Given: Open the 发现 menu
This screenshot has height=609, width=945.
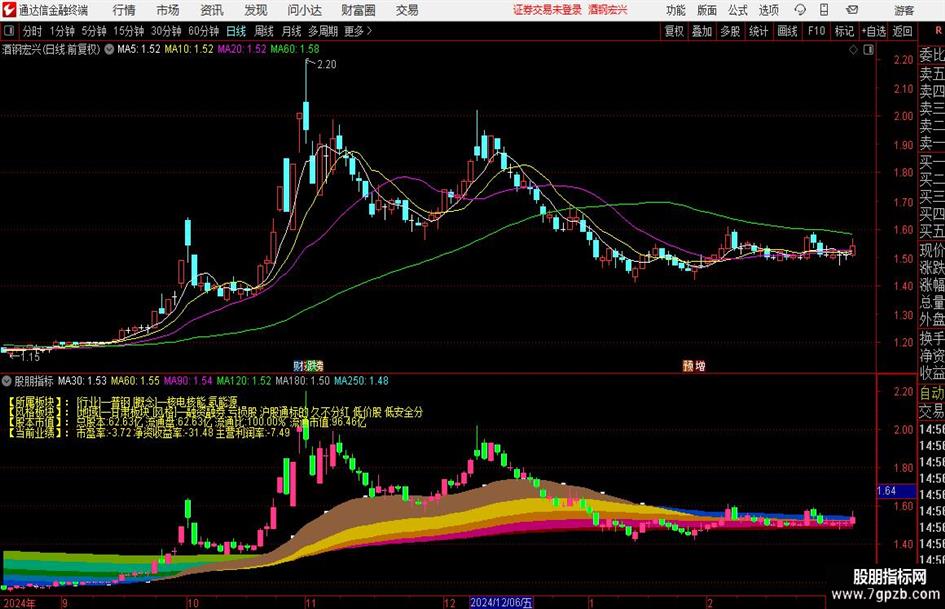Looking at the screenshot, I should tap(256, 10).
